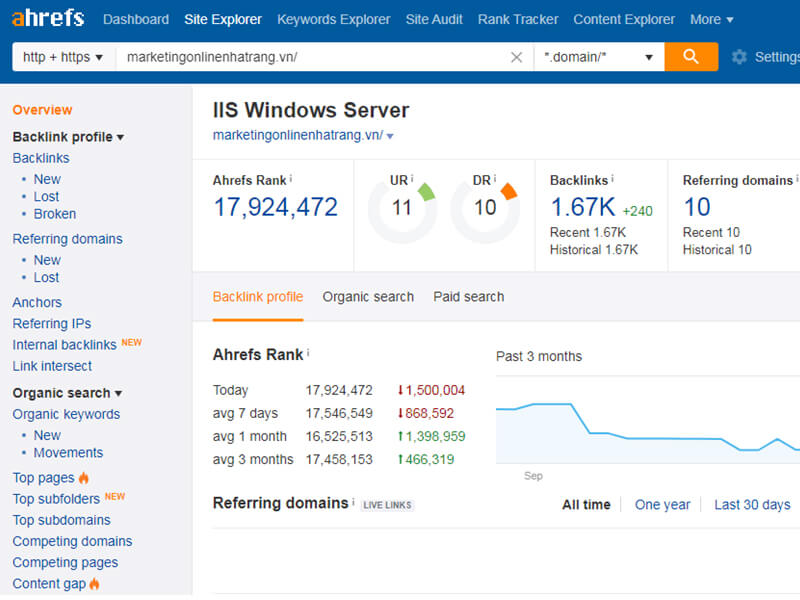Switch to the Backlink profile tab
This screenshot has height=600, width=800.
point(258,297)
